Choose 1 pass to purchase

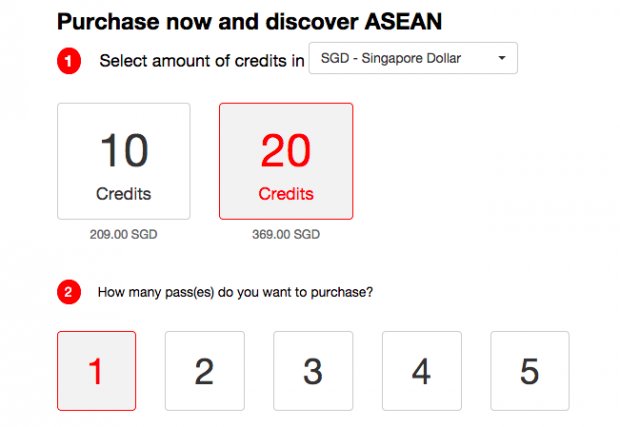coord(96,371)
